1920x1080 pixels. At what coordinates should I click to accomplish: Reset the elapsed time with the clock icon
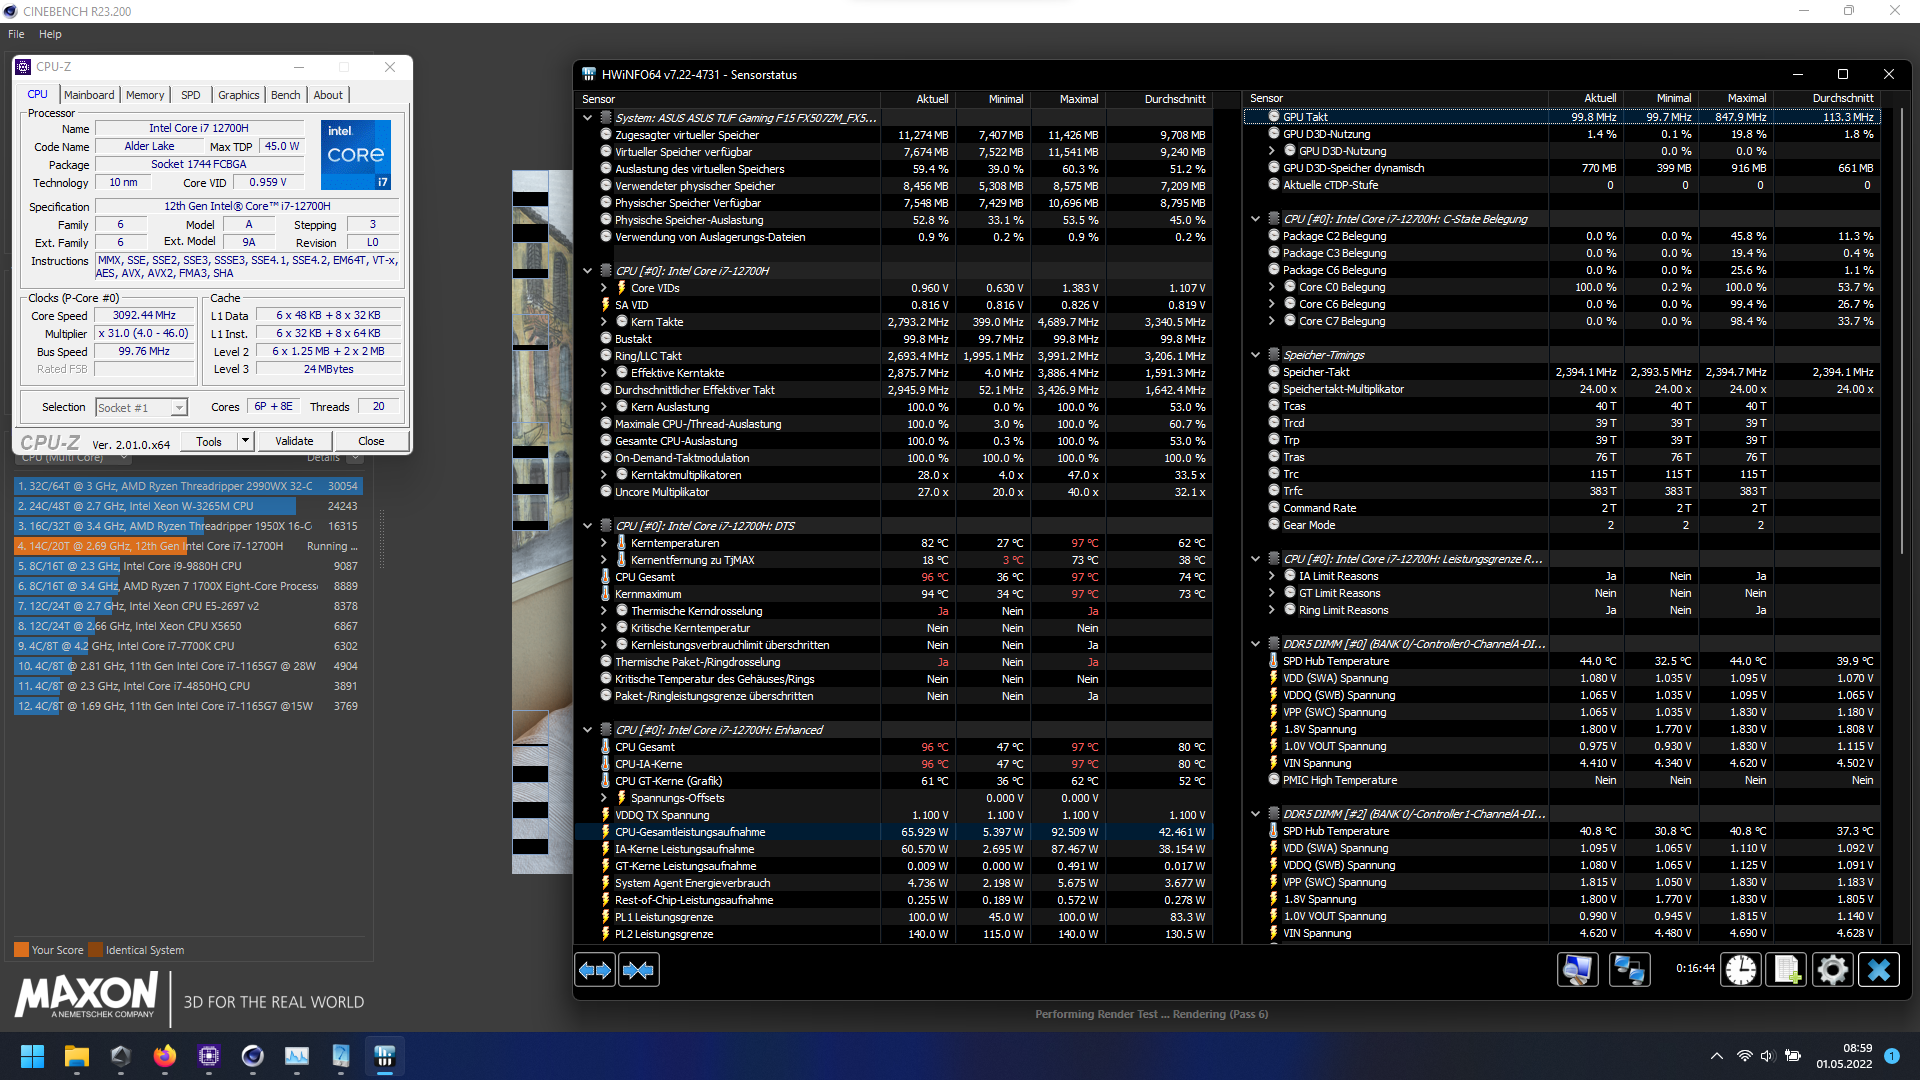pyautogui.click(x=1741, y=970)
